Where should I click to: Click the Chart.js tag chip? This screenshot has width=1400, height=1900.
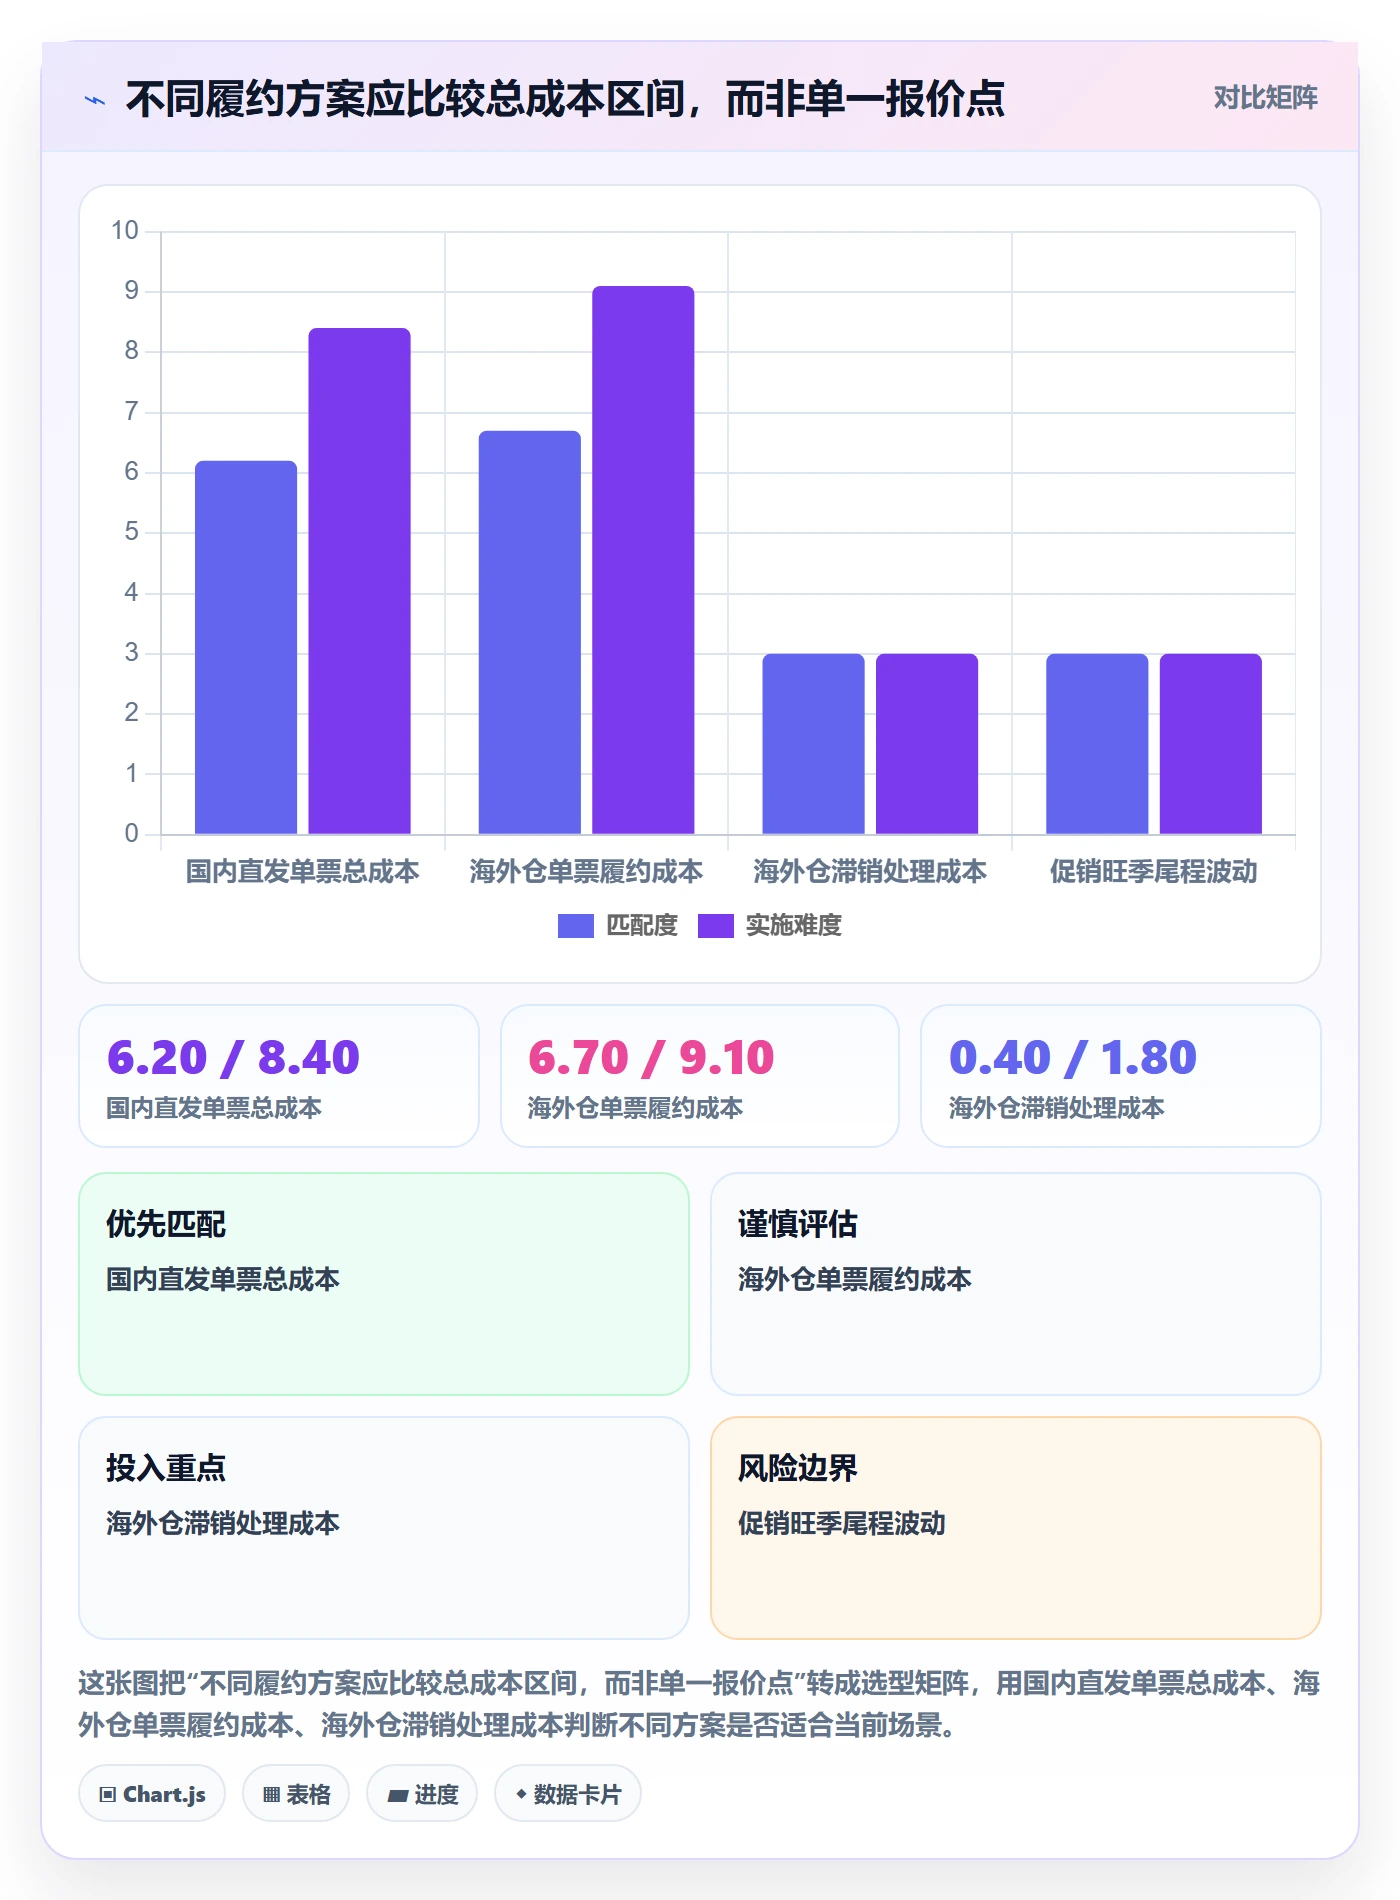(x=152, y=1794)
